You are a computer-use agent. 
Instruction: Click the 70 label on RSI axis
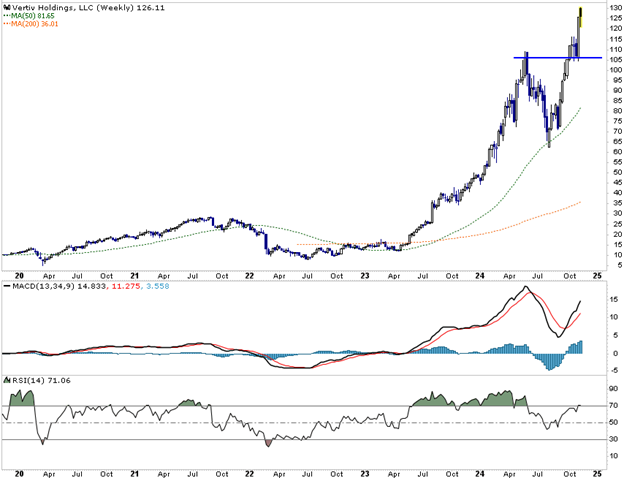point(615,406)
